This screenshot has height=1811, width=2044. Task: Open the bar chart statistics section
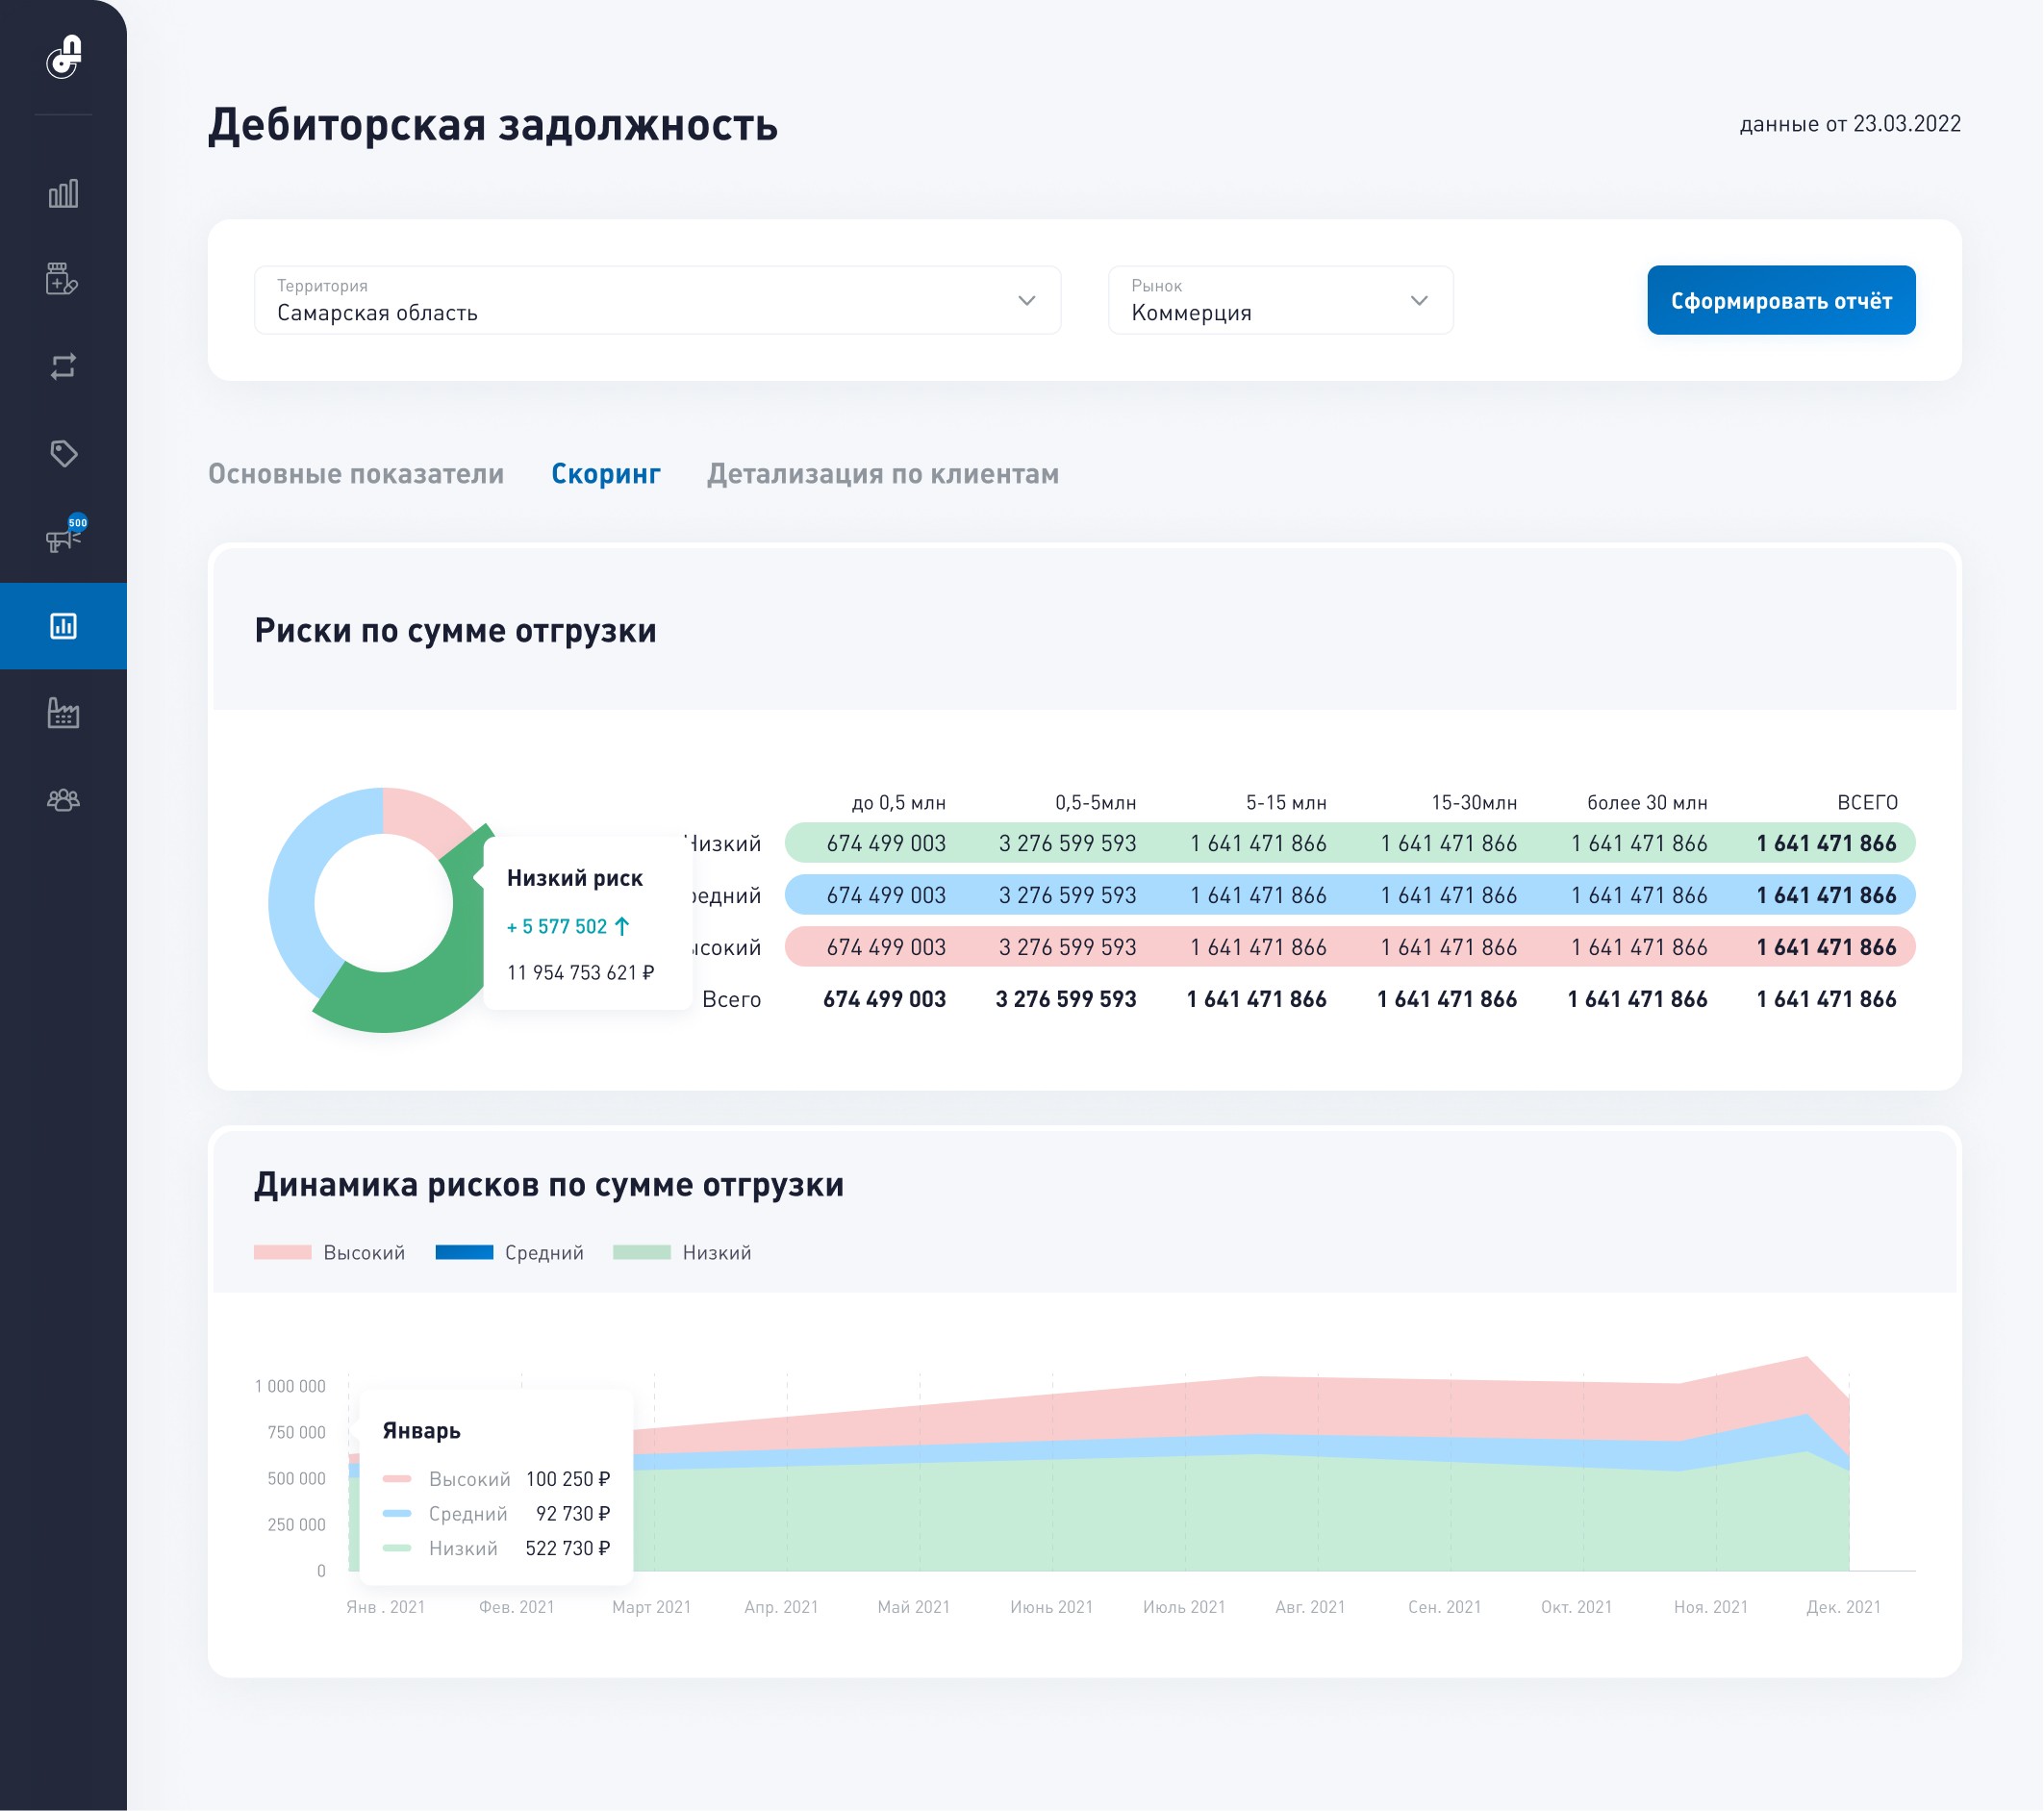pos(63,194)
